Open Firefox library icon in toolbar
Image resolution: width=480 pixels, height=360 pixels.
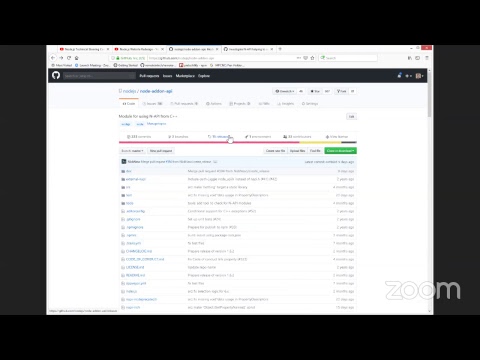(410, 58)
